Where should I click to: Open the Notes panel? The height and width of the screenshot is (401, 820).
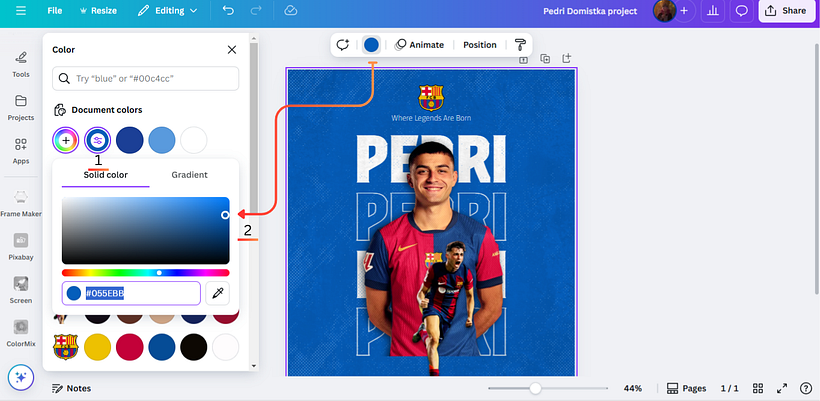(72, 388)
